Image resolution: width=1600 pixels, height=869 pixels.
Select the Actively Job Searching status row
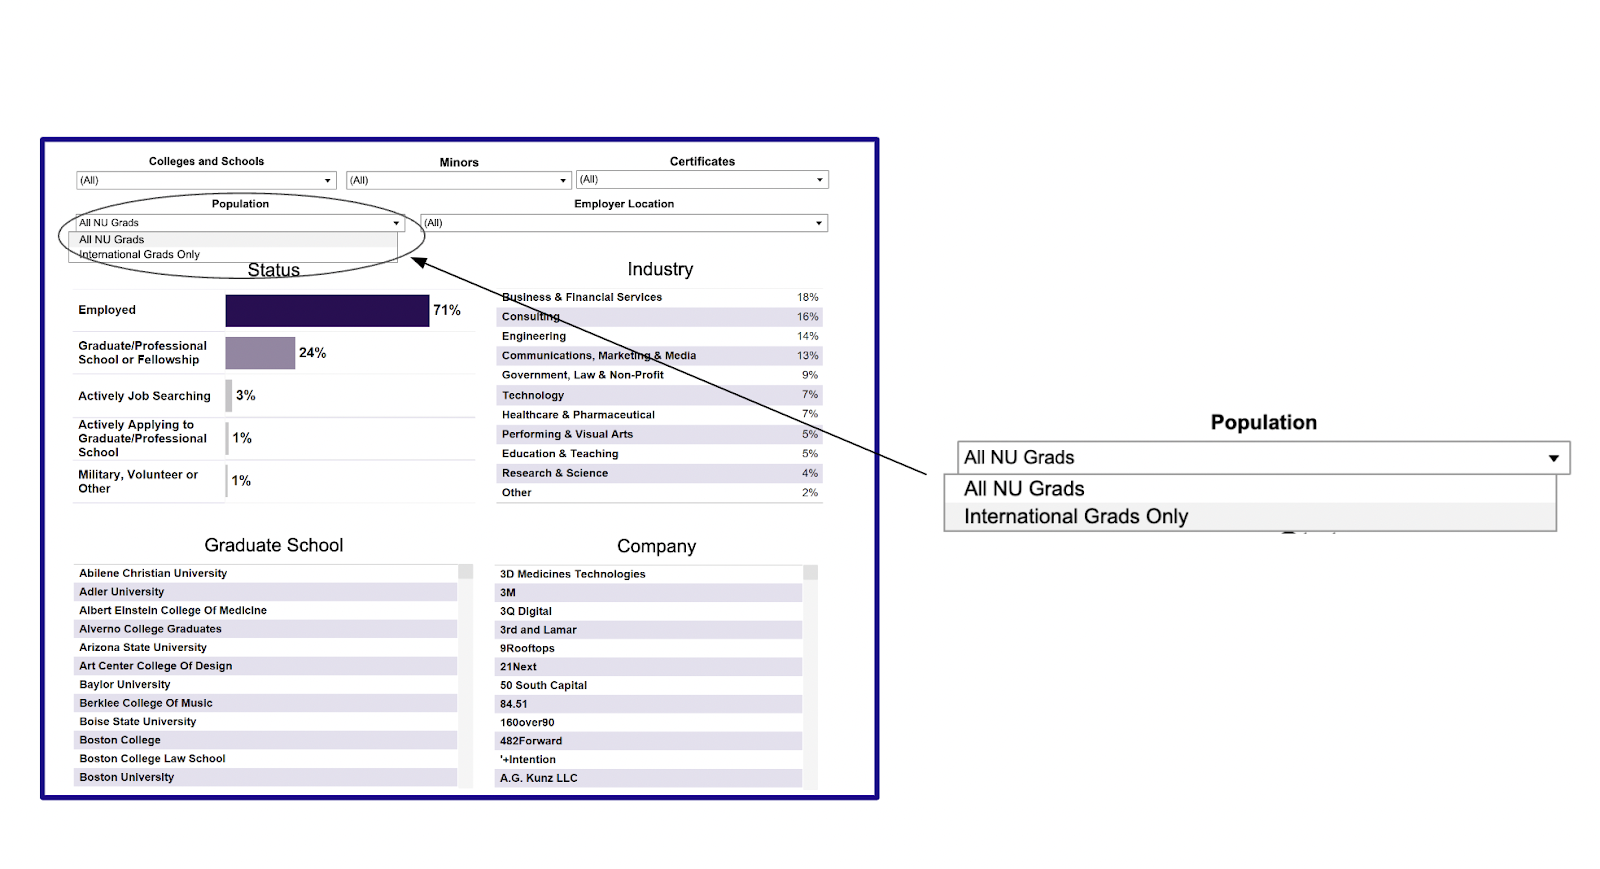[274, 396]
